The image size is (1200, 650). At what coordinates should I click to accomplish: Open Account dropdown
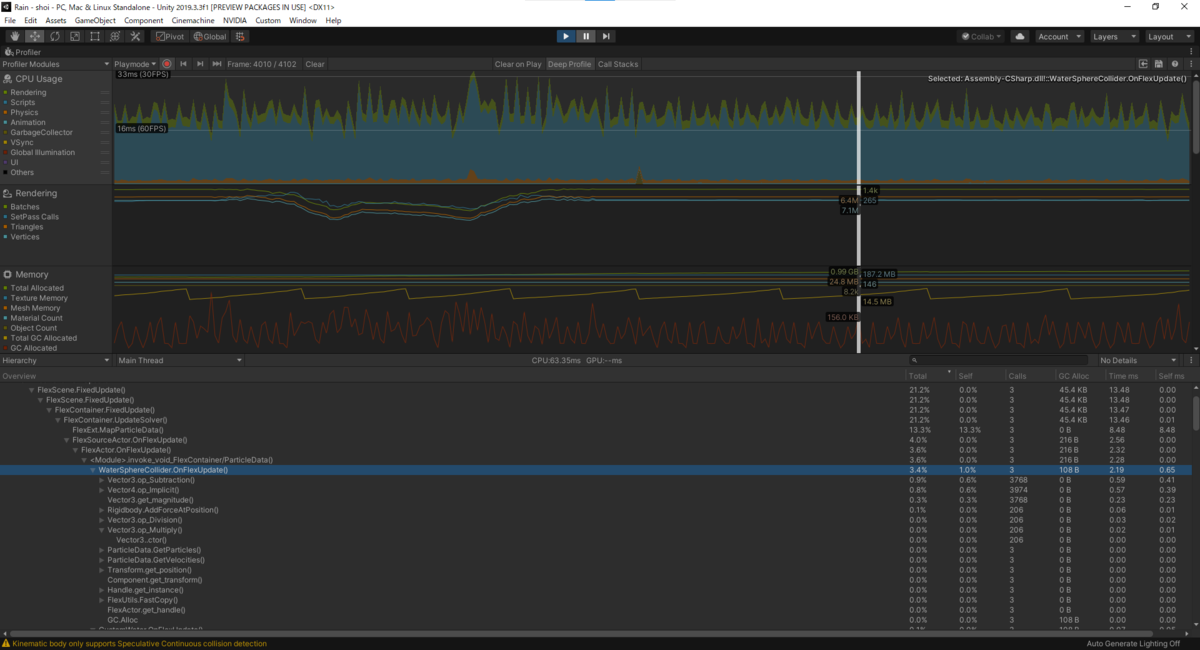[x=1058, y=36]
